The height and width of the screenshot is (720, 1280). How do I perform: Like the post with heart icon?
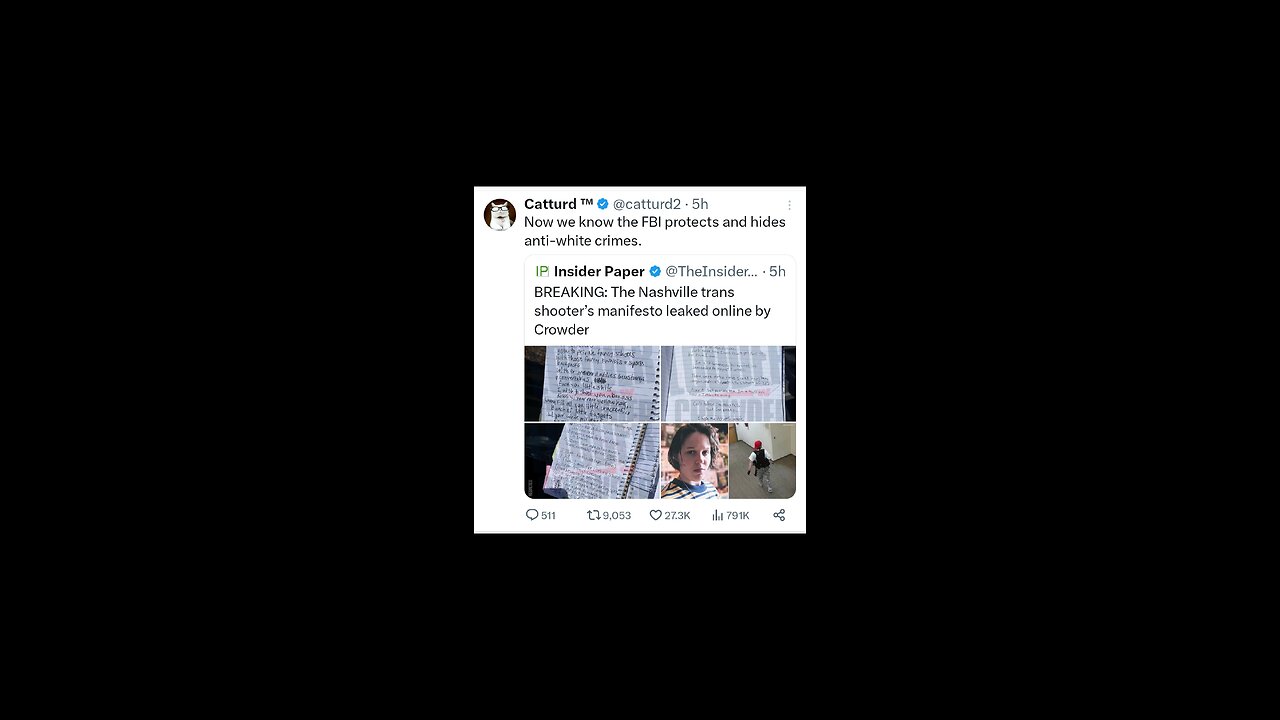click(656, 515)
